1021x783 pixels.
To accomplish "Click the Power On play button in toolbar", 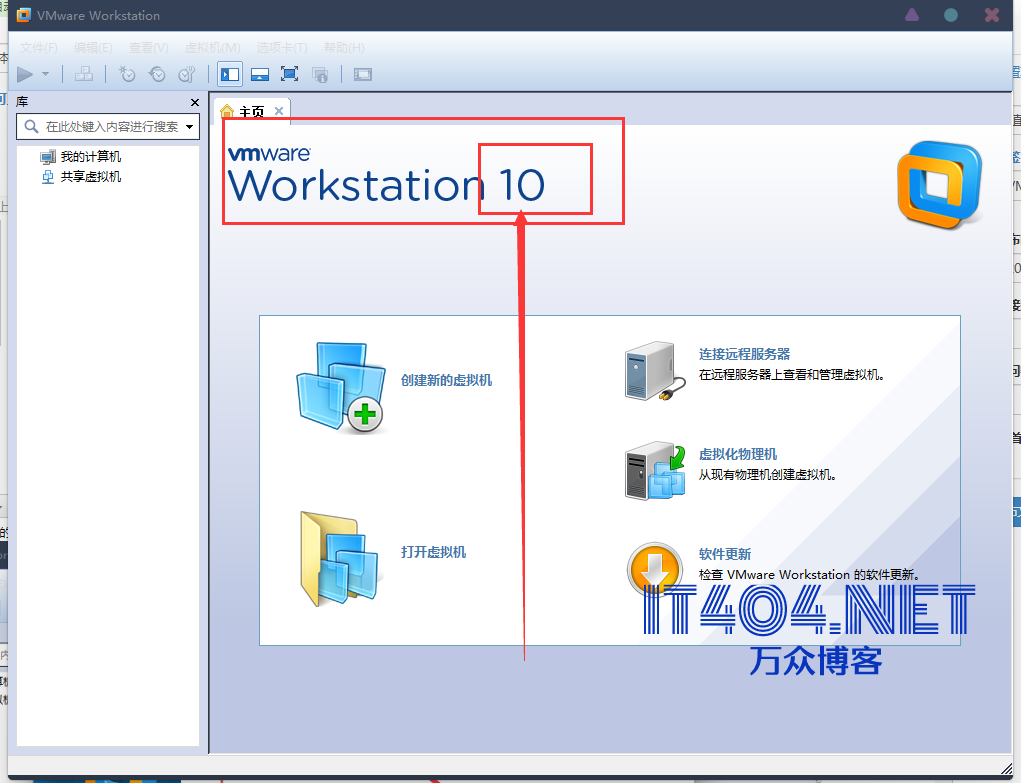I will (x=25, y=74).
